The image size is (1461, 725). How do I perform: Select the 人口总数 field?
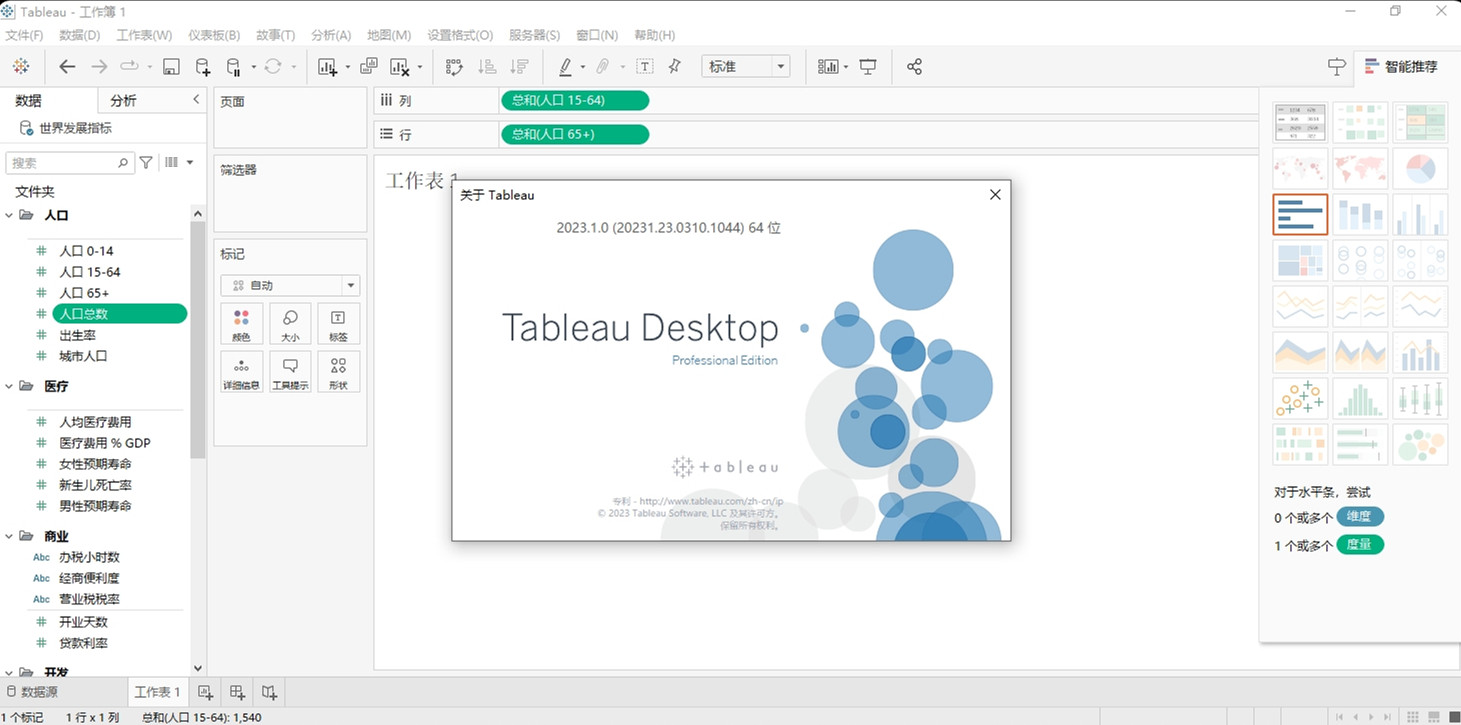[x=119, y=314]
